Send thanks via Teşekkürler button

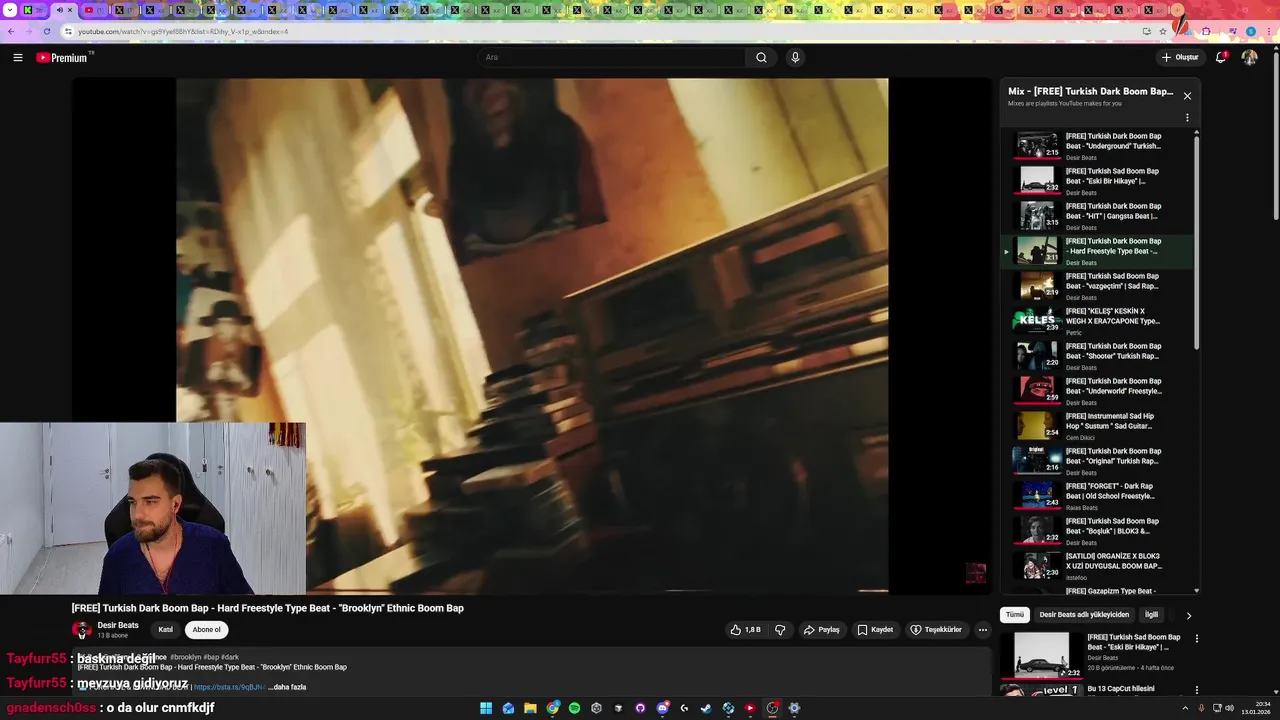click(936, 630)
